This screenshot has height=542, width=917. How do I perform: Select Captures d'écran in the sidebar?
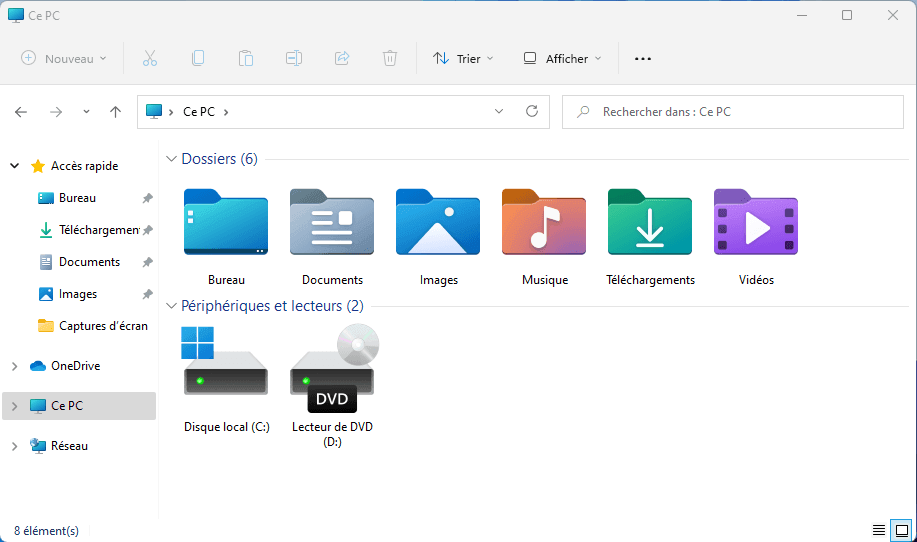click(103, 326)
